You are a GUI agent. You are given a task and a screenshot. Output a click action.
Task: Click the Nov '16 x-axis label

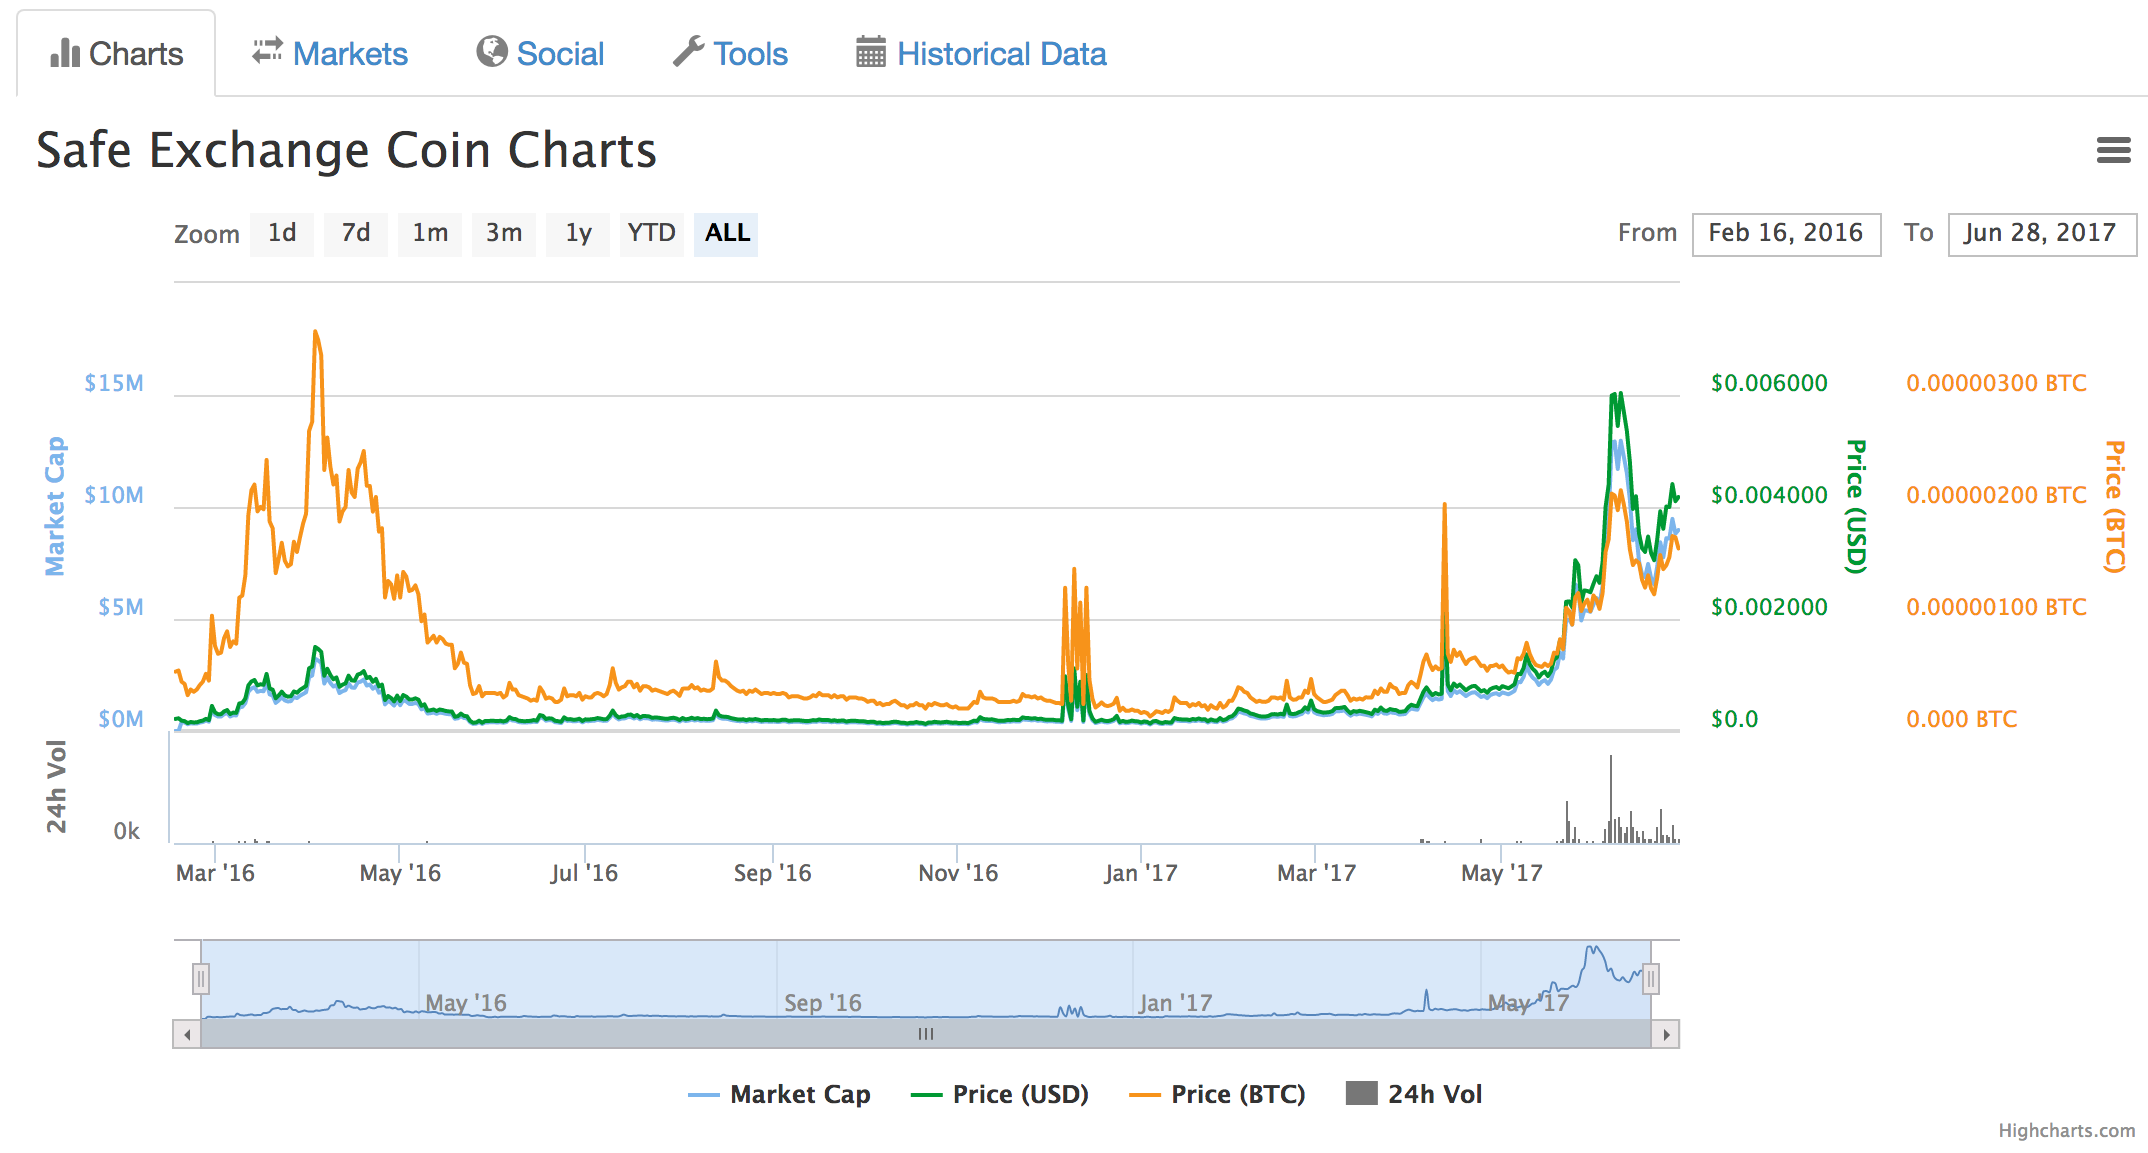[x=958, y=874]
